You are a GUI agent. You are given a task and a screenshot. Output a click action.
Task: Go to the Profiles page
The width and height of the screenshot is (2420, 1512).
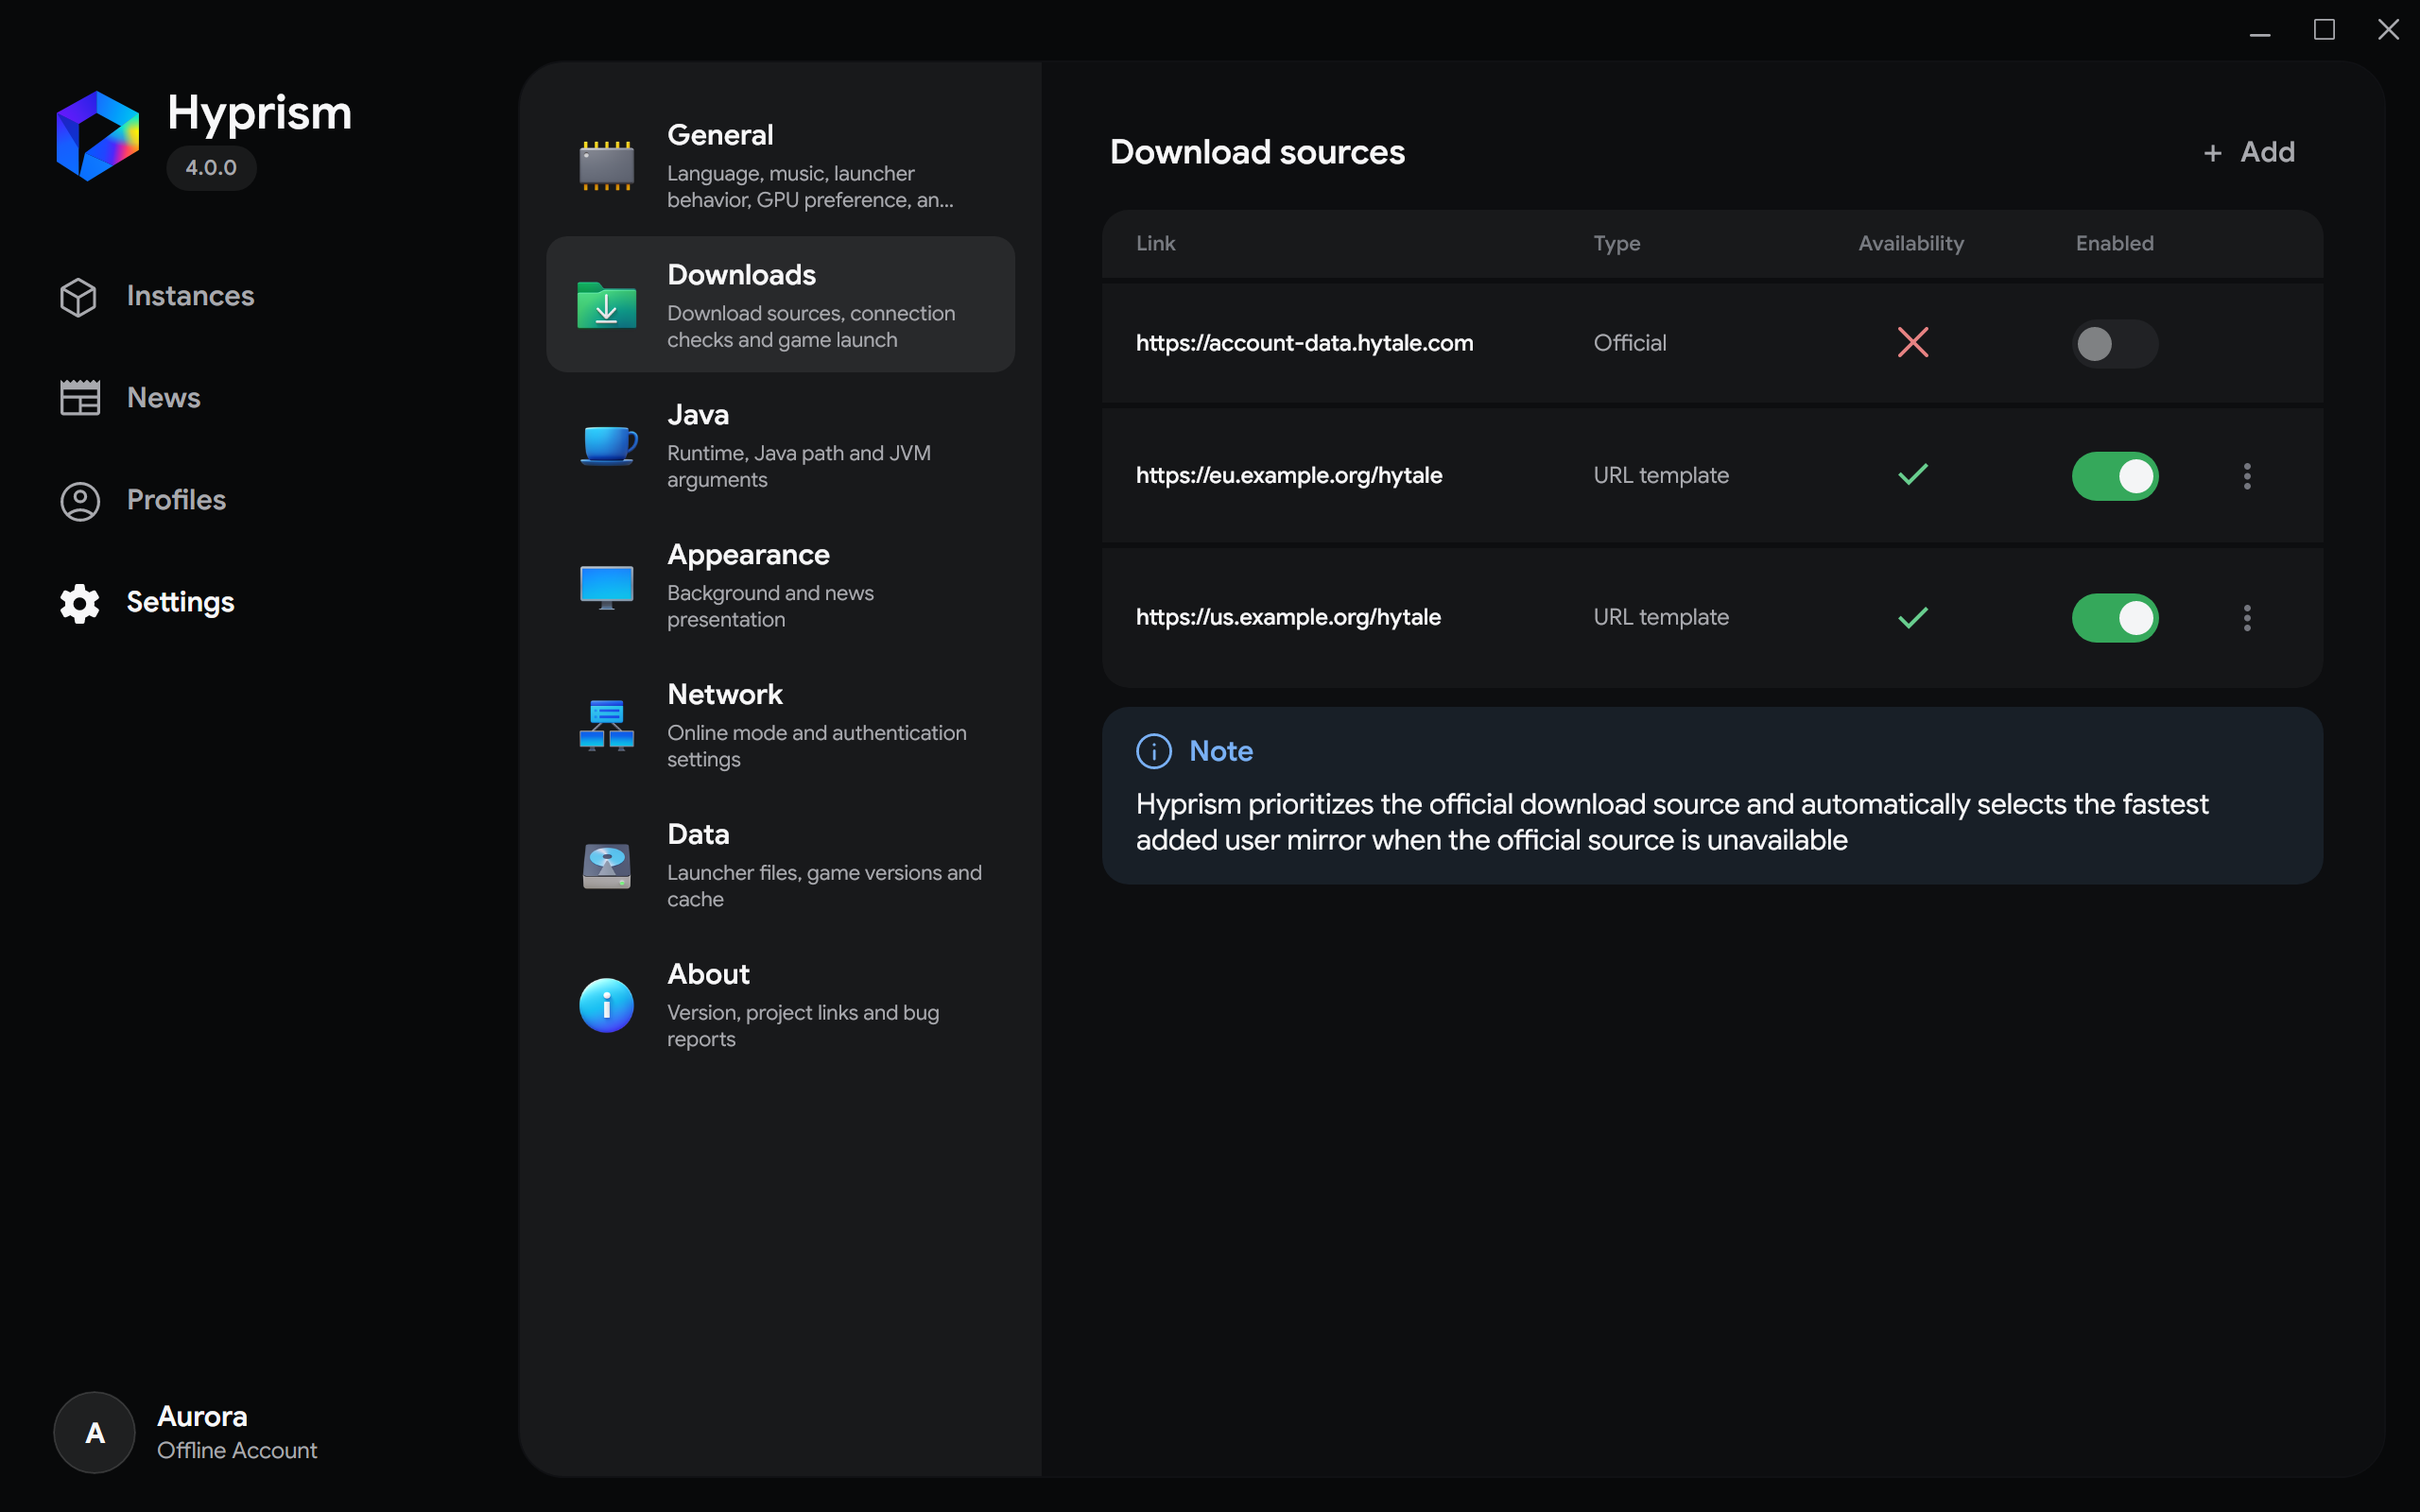[x=176, y=500]
